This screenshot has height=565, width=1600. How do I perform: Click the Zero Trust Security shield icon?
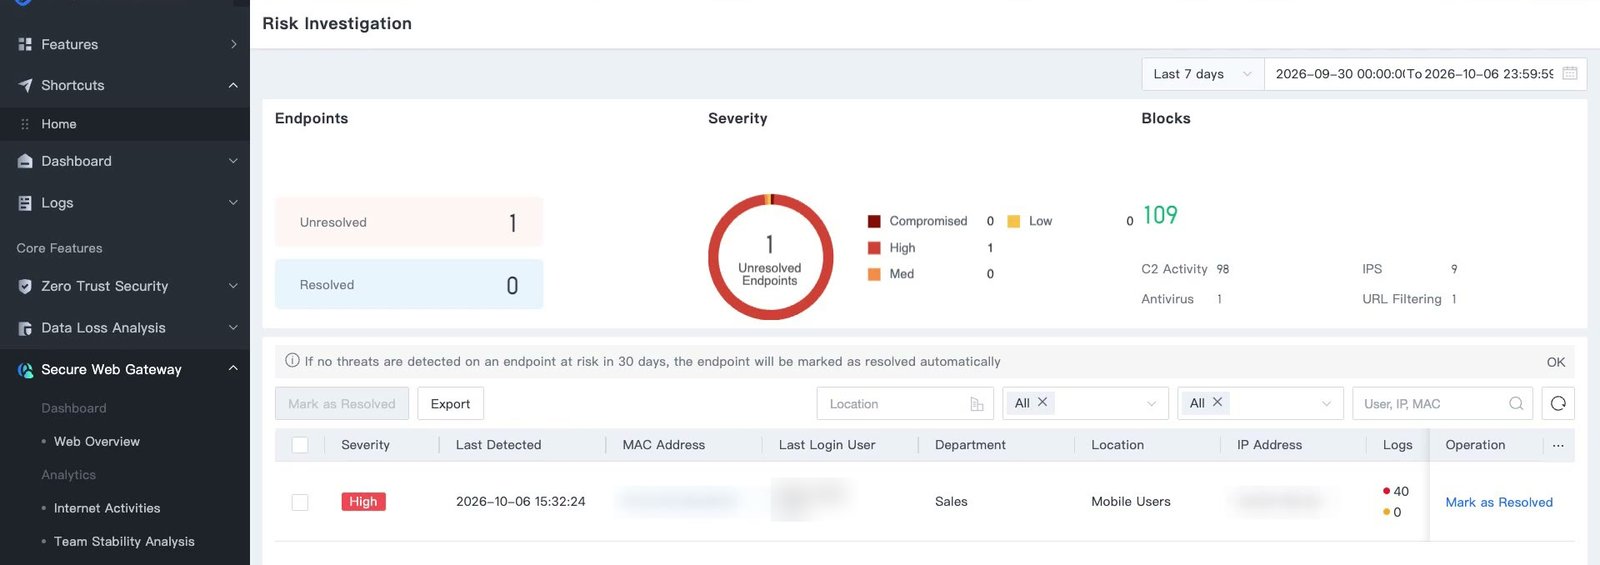[x=25, y=286]
